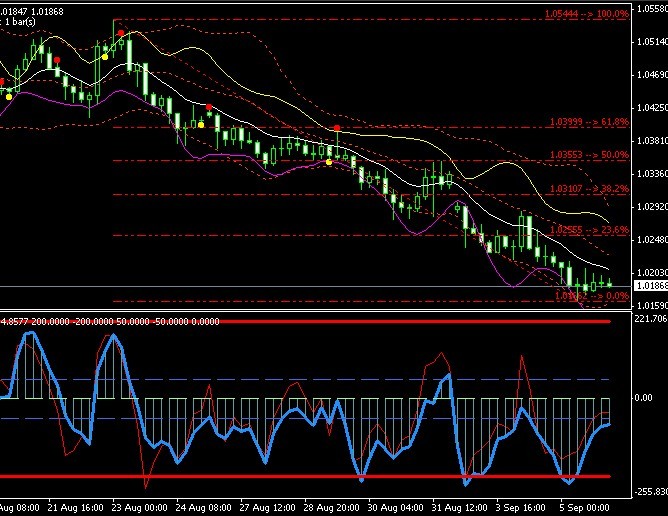Click the 1.0381 price axis label
Screen dimensions: 668x516
click(x=652, y=141)
